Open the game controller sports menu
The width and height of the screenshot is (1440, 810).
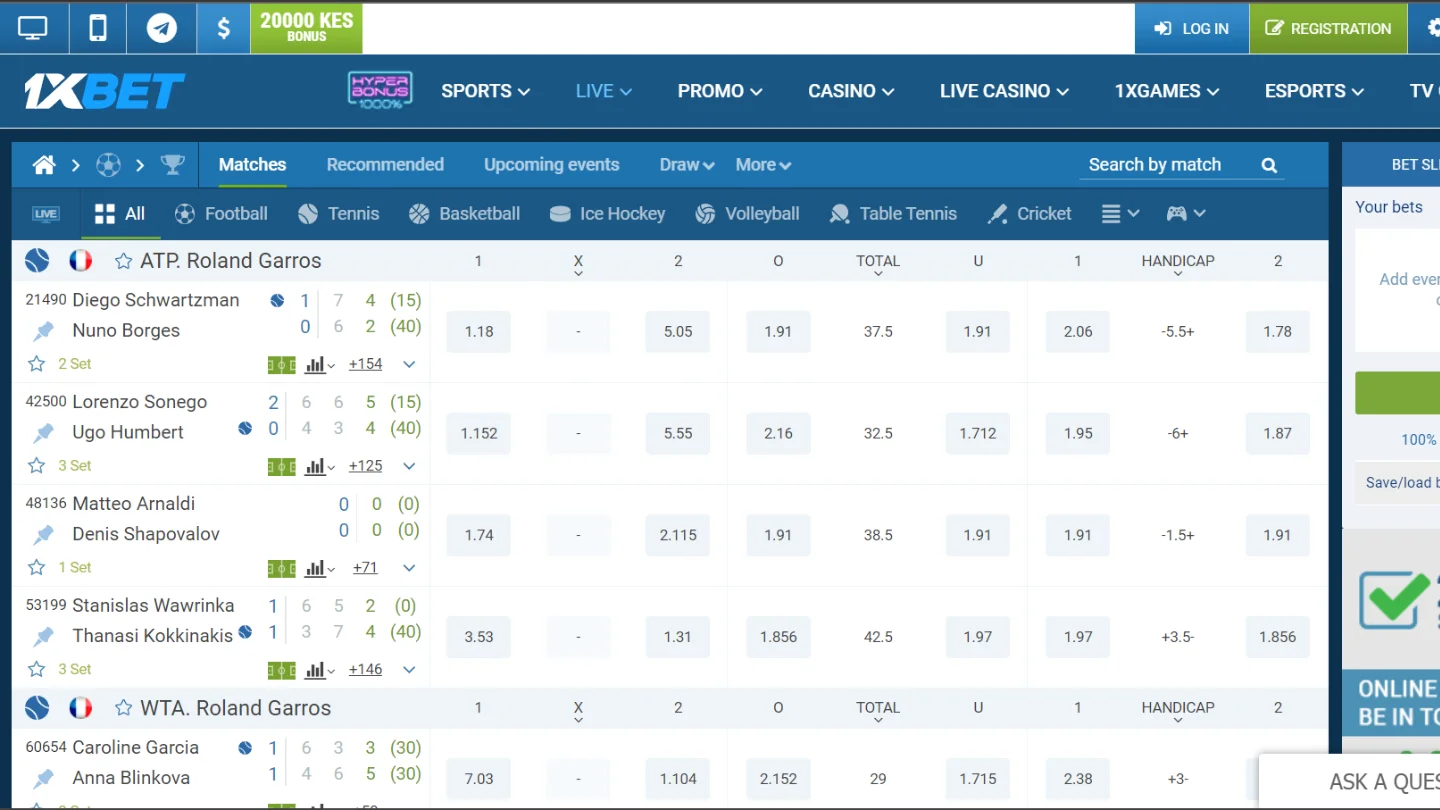[1186, 213]
